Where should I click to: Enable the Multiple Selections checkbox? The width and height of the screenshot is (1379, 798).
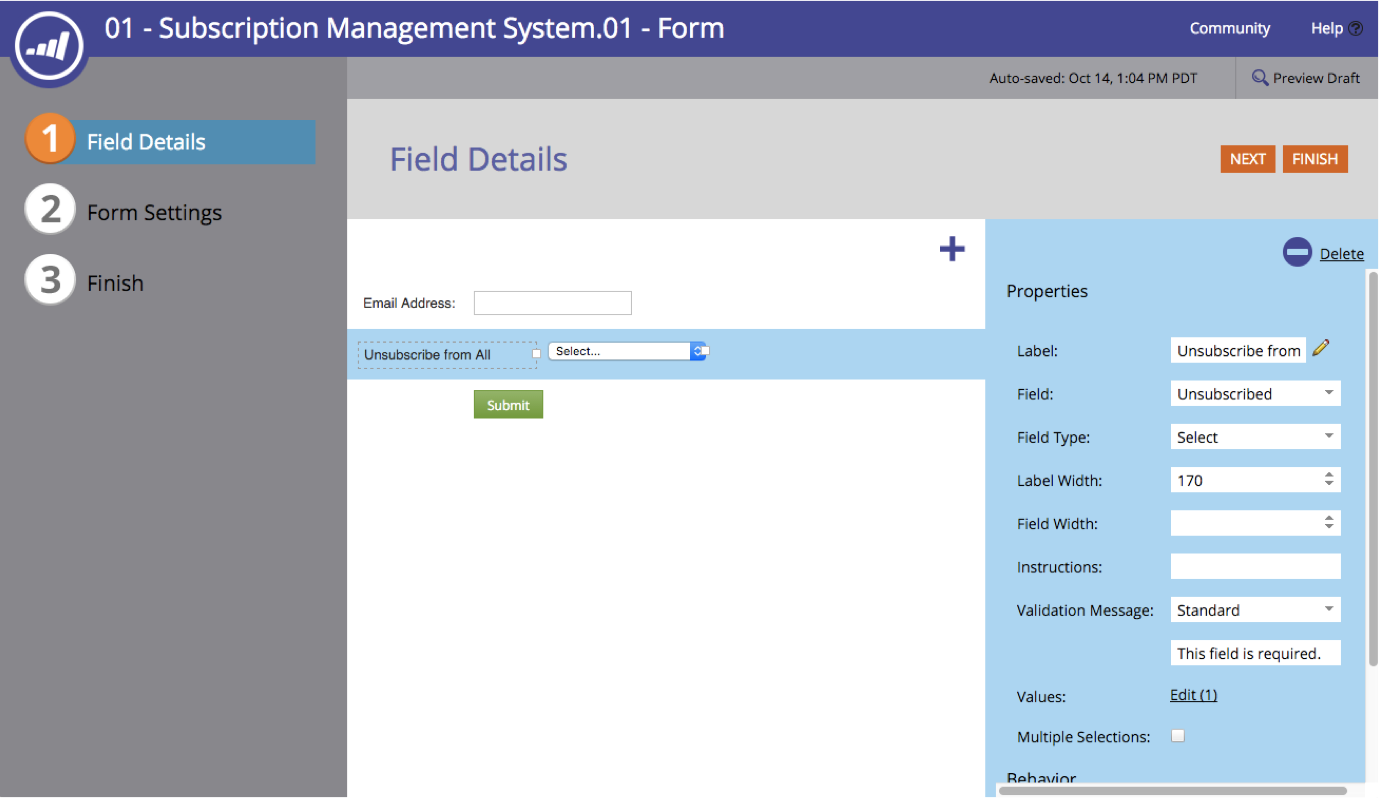pyautogui.click(x=1178, y=736)
